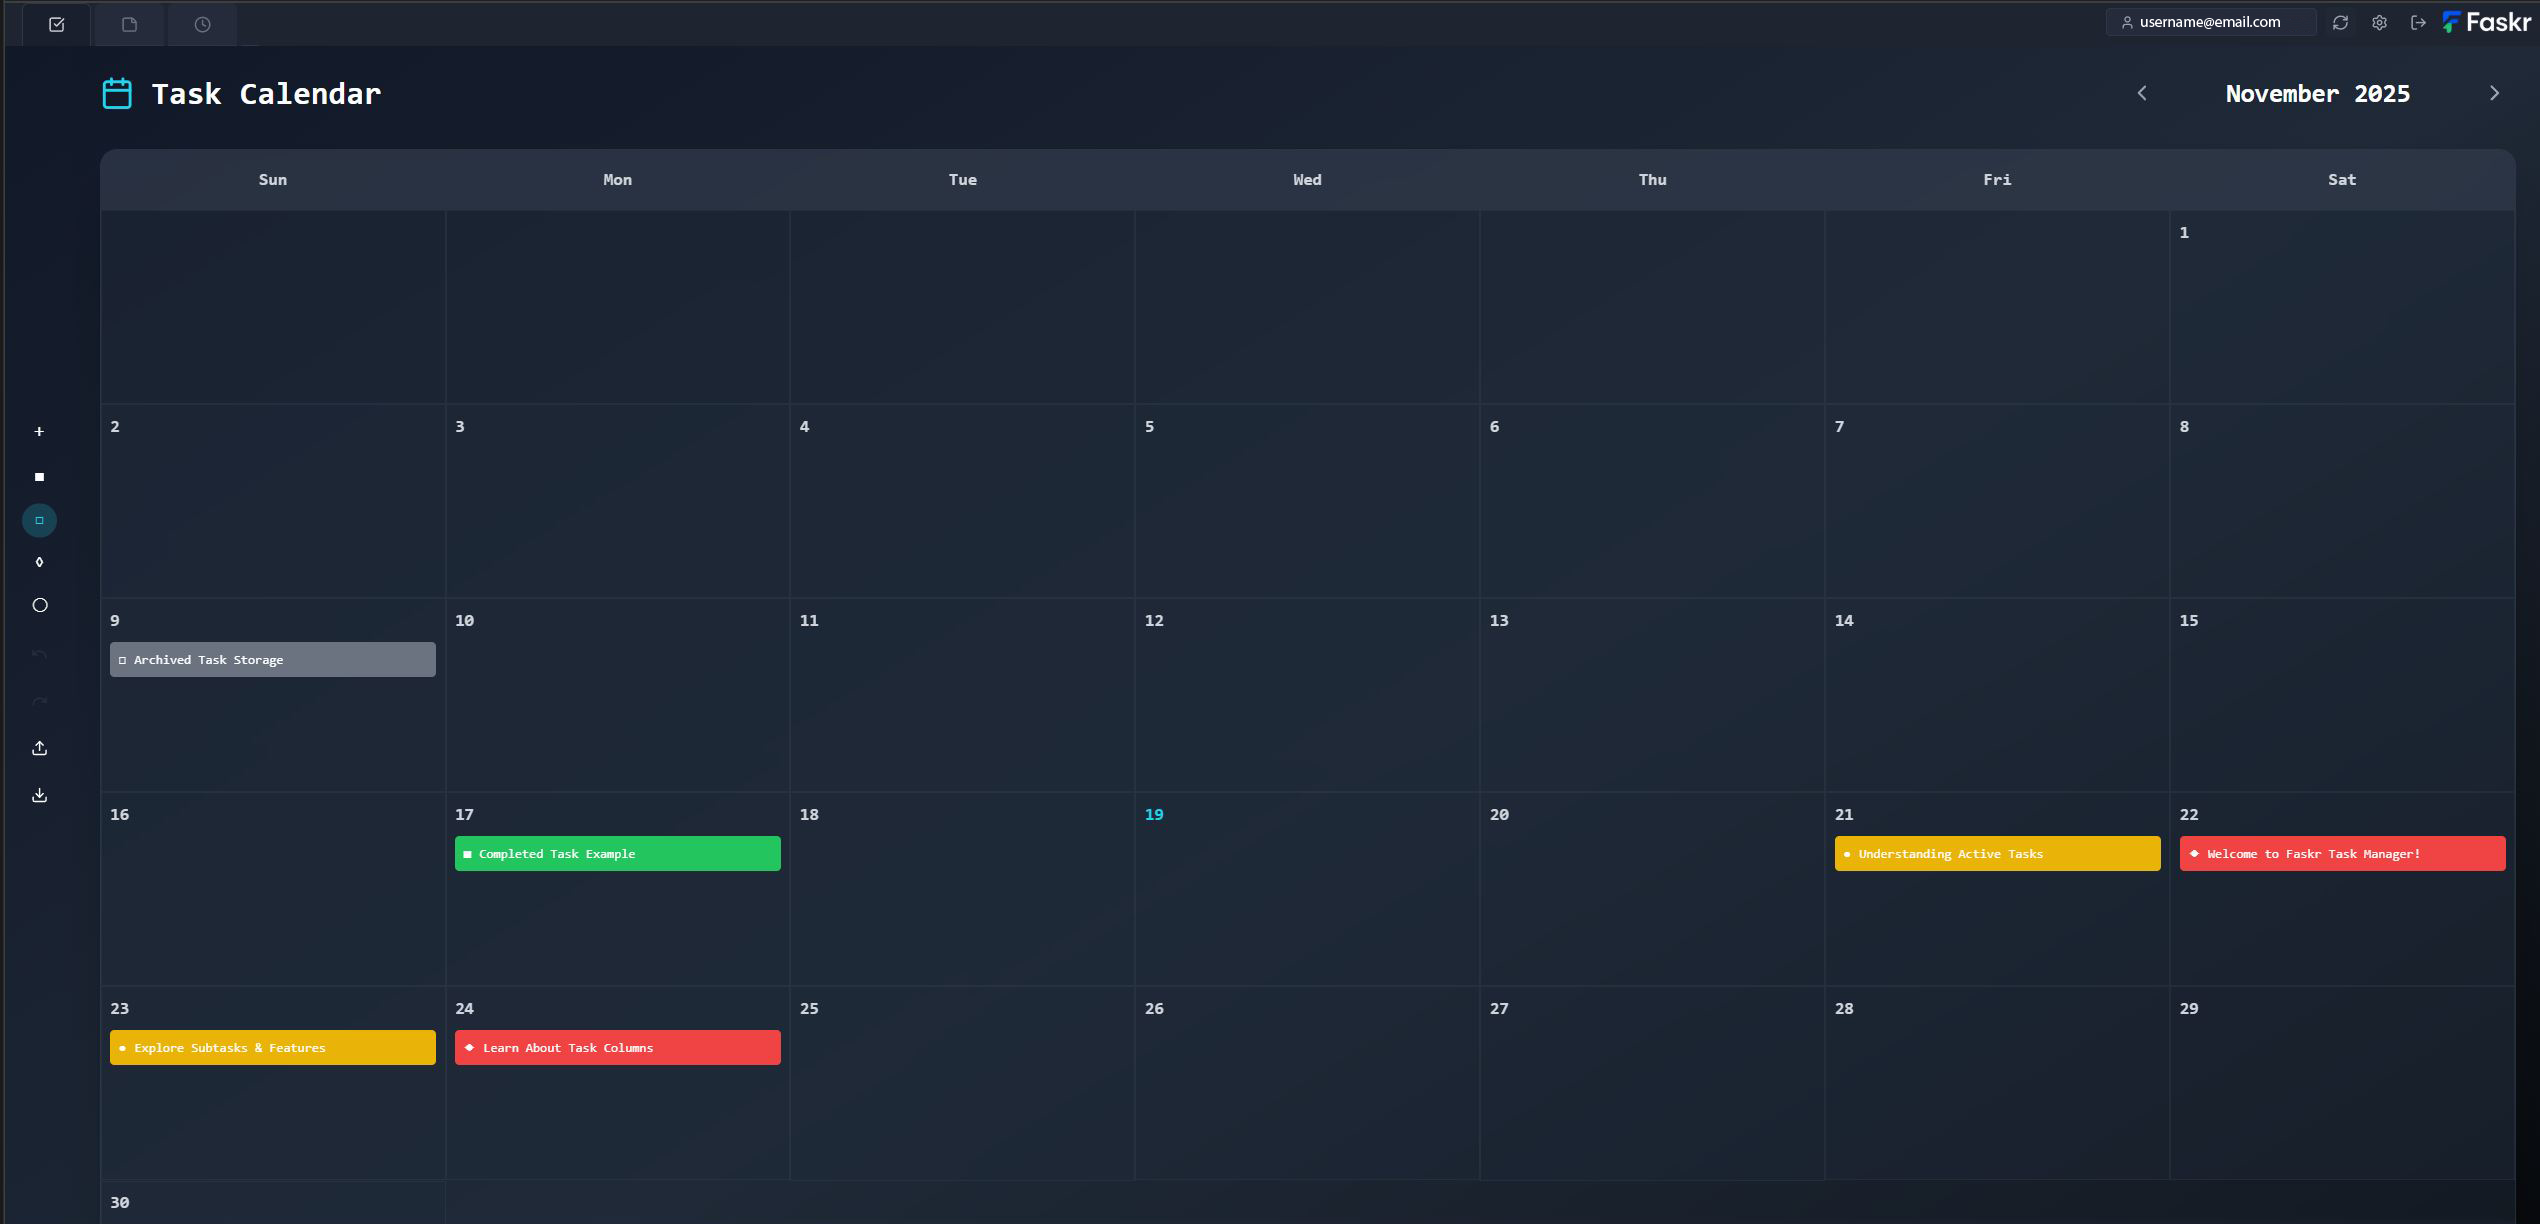Click the import download icon in sidebar

coord(39,794)
